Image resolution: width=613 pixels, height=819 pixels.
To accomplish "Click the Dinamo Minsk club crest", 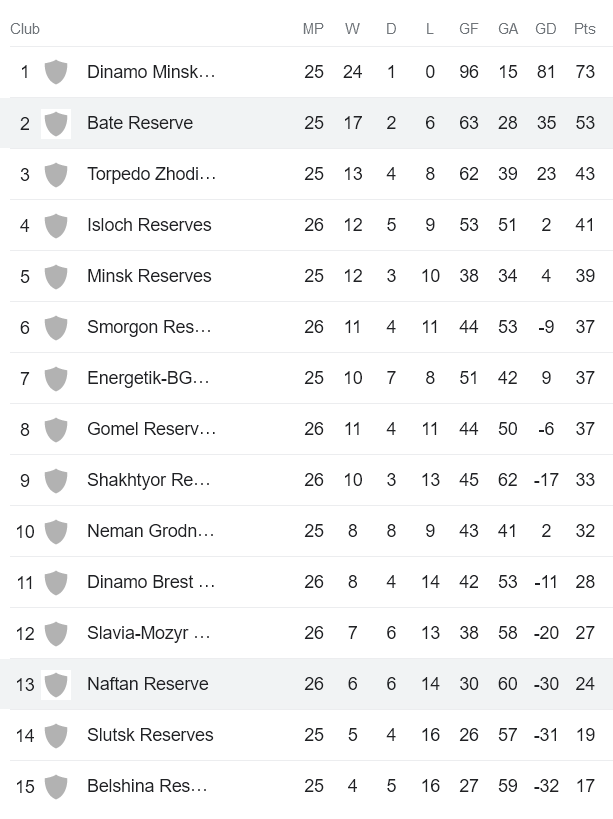I will 56,71.
